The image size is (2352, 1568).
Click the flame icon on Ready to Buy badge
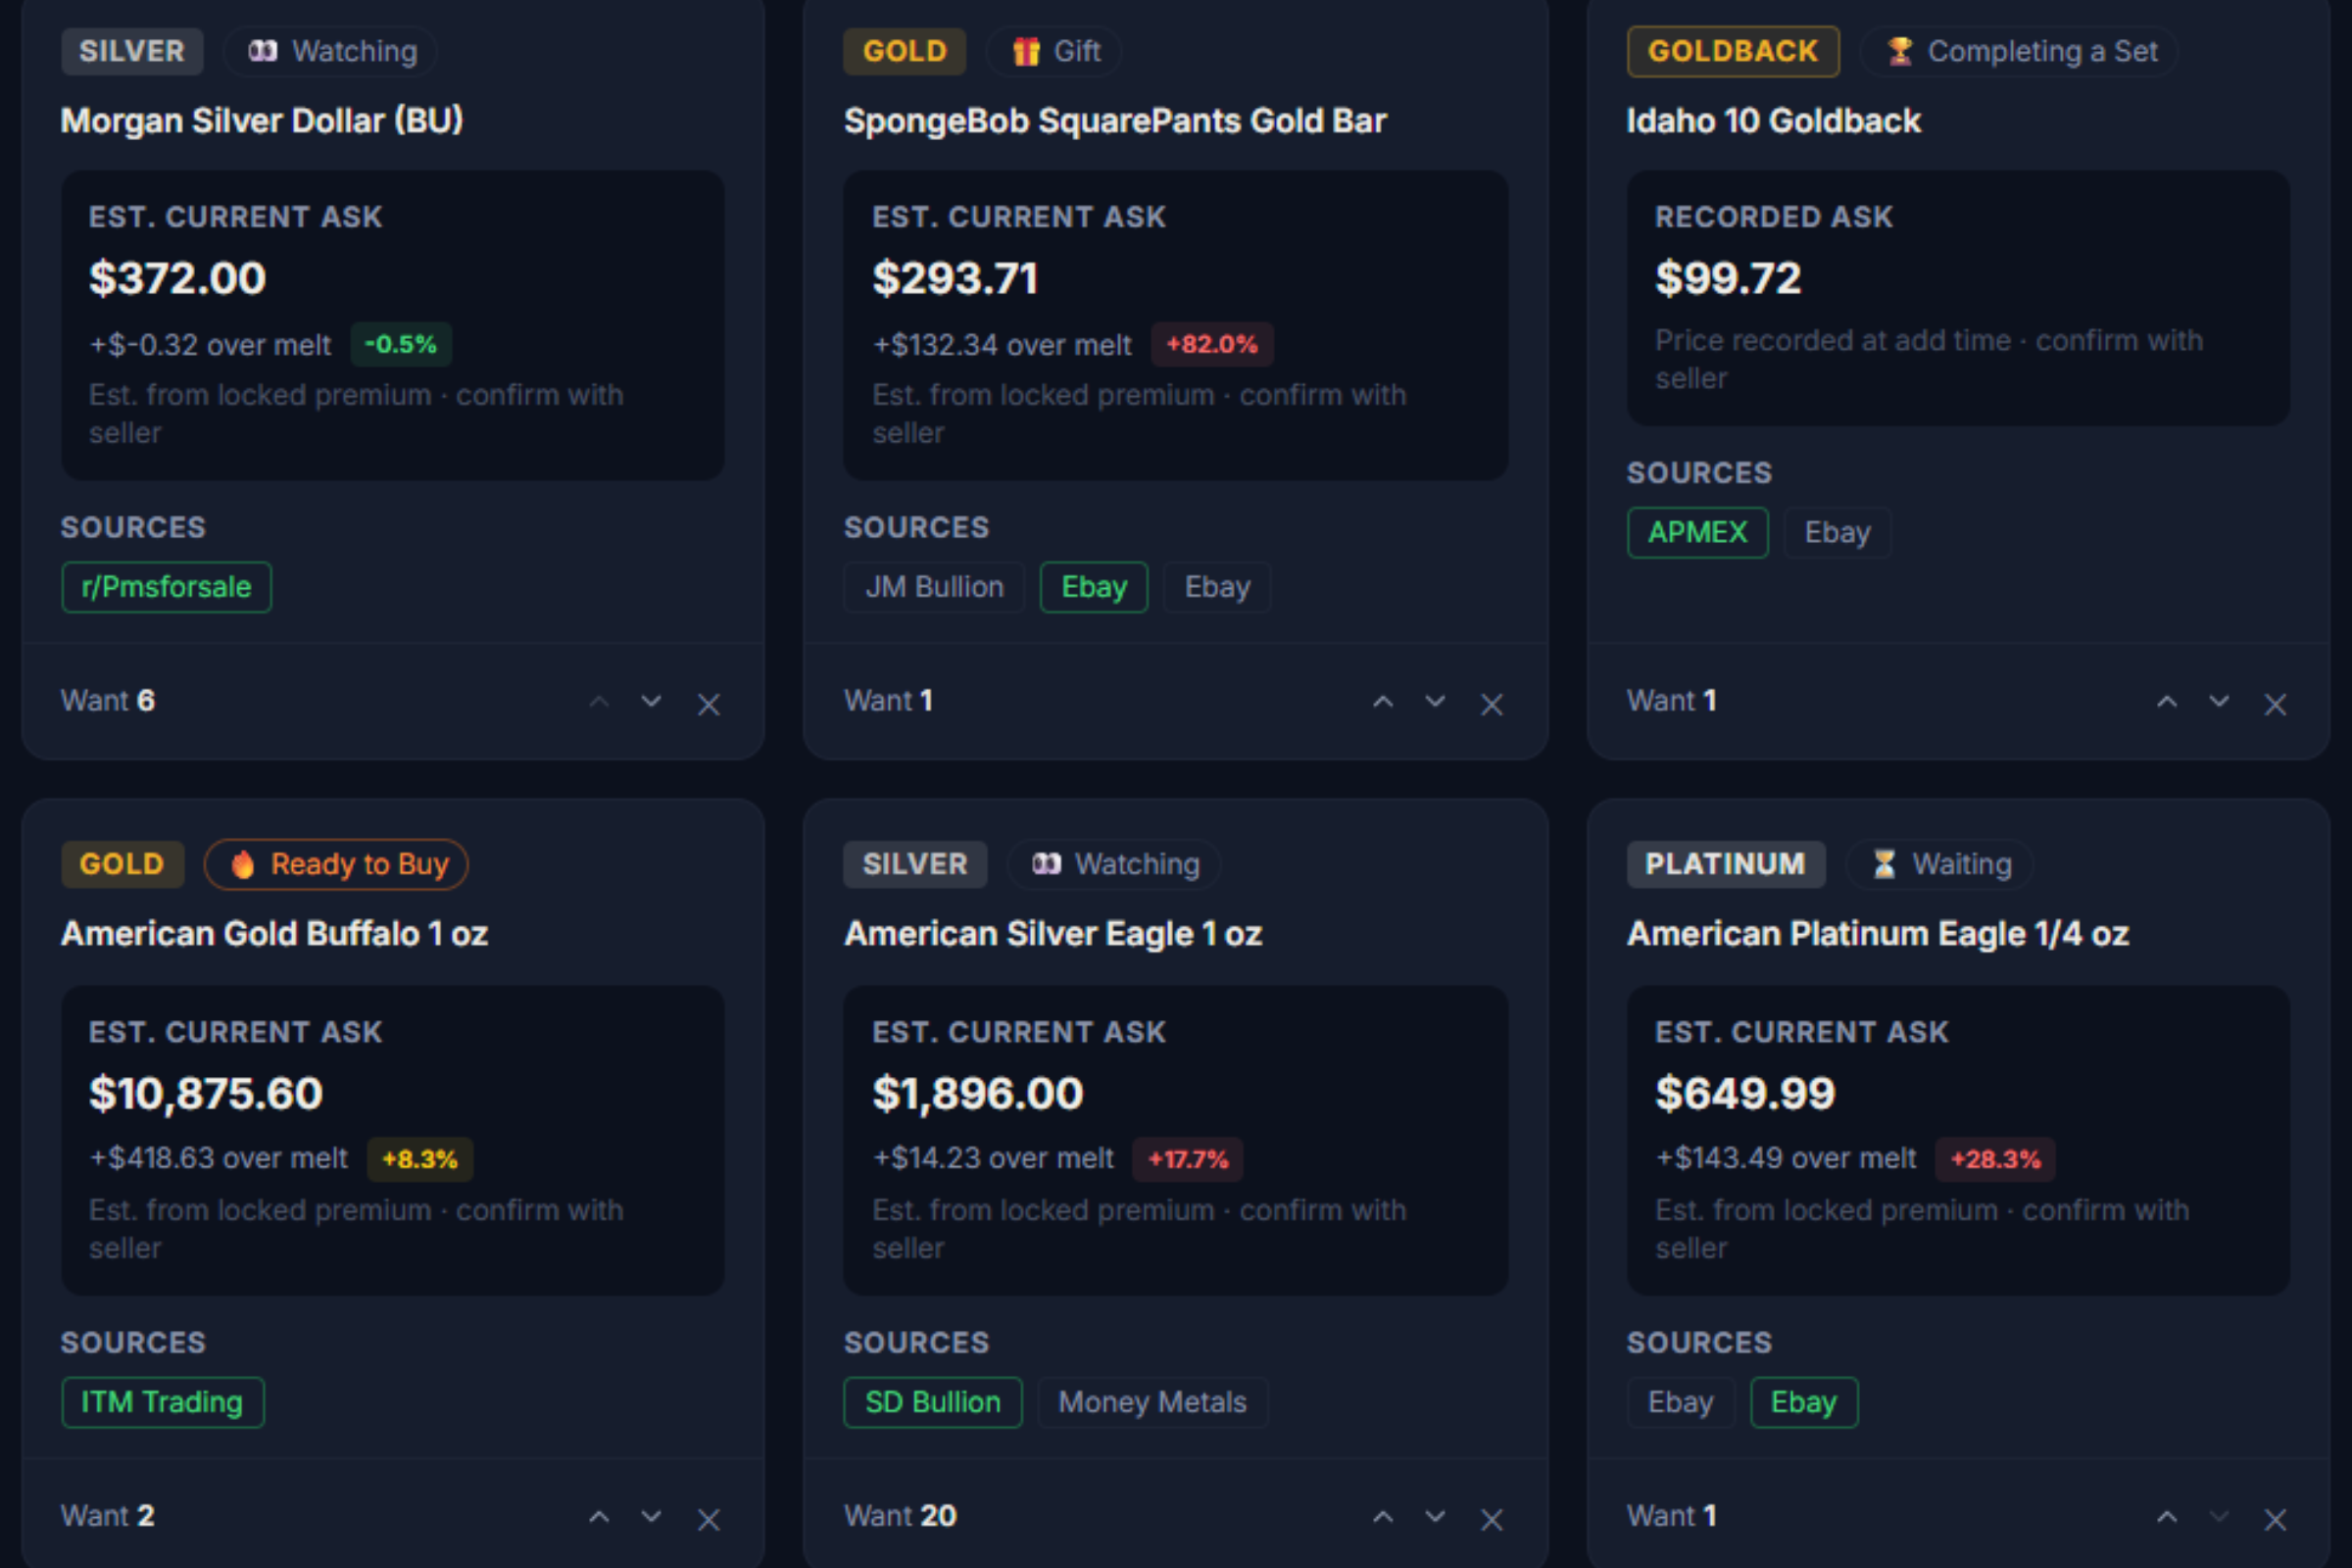point(243,864)
